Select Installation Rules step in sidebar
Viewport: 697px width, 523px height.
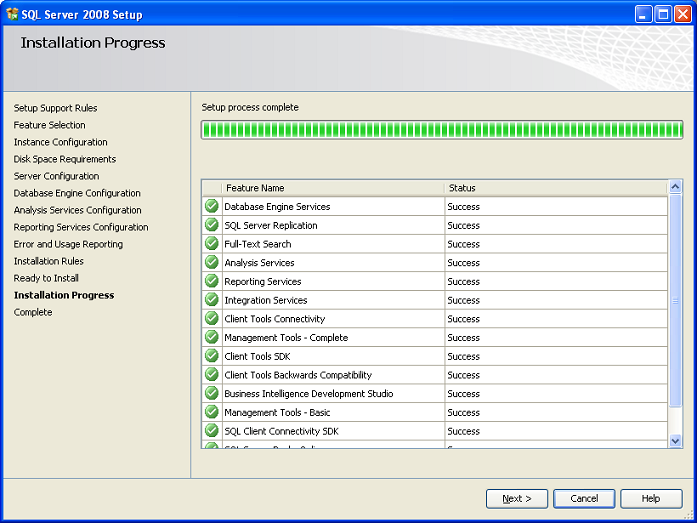(48, 261)
